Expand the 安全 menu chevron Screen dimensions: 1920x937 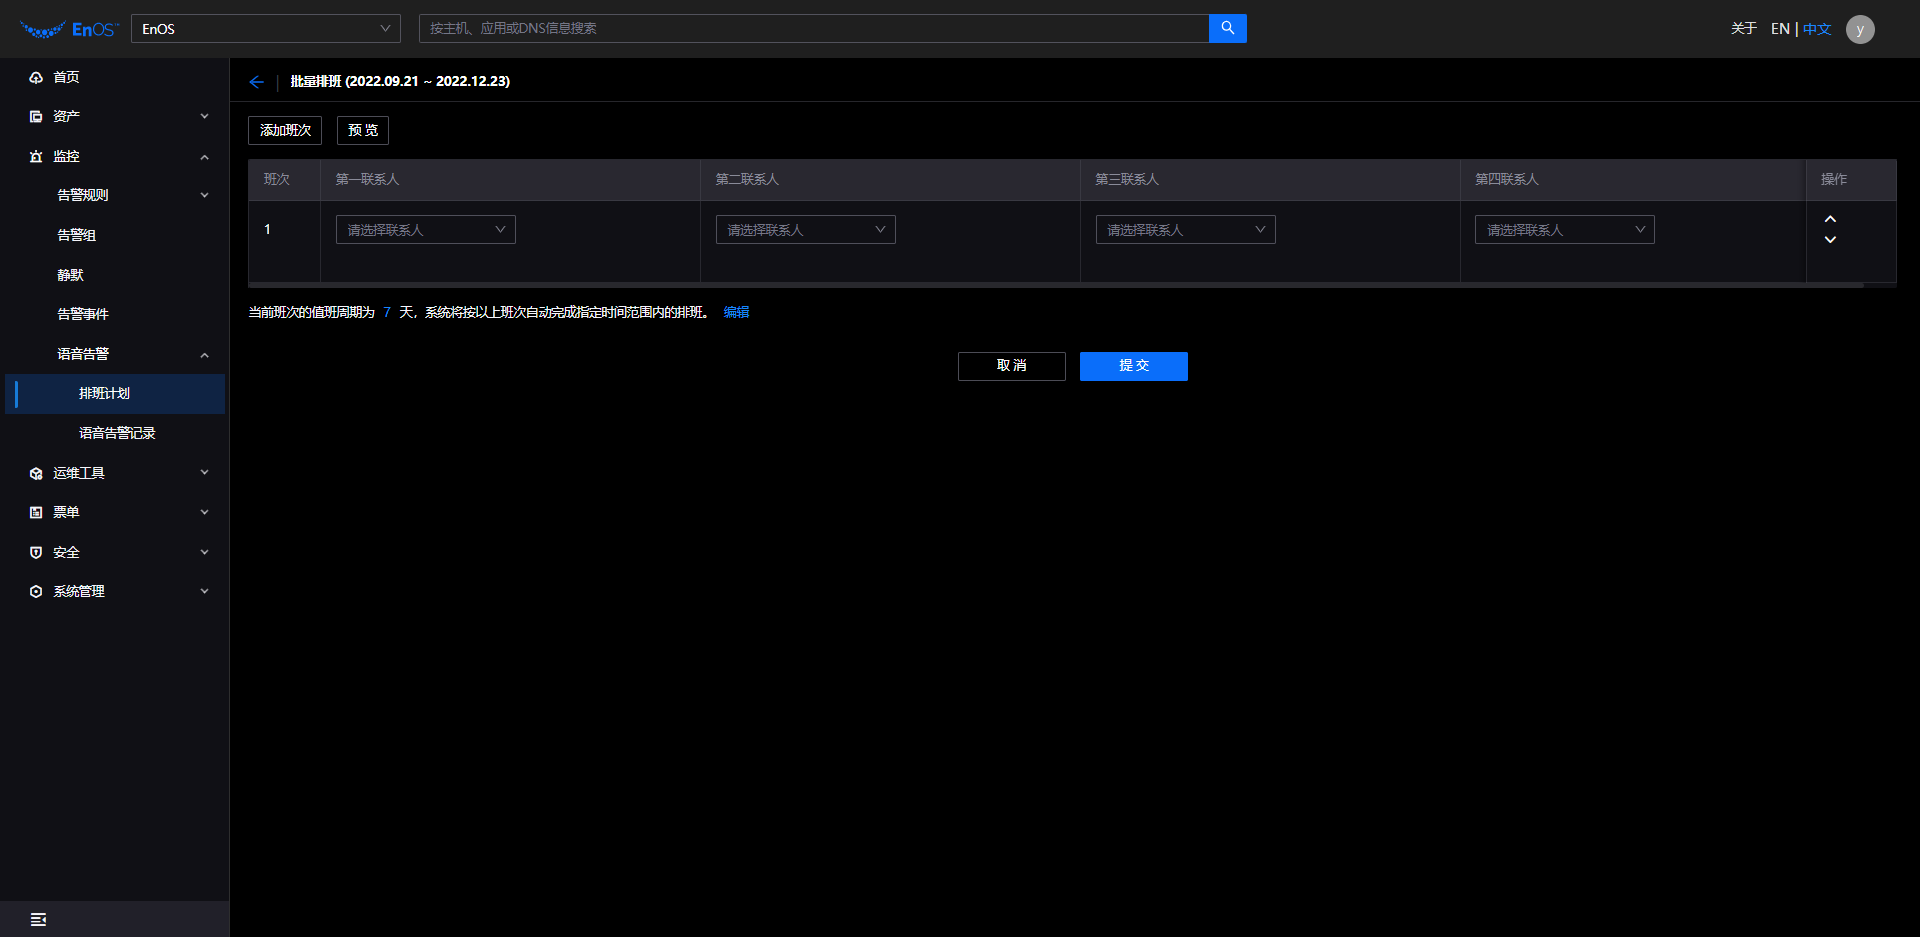[204, 552]
